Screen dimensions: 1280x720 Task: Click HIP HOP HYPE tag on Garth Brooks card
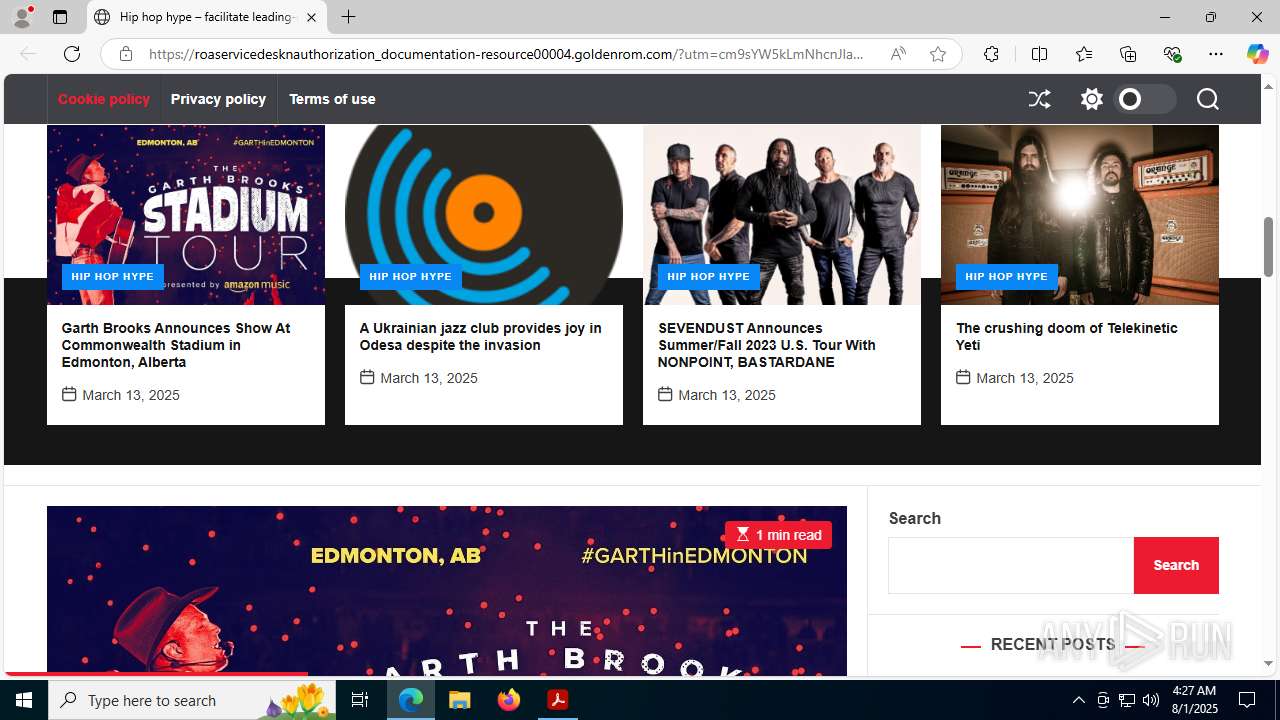pyautogui.click(x=112, y=277)
